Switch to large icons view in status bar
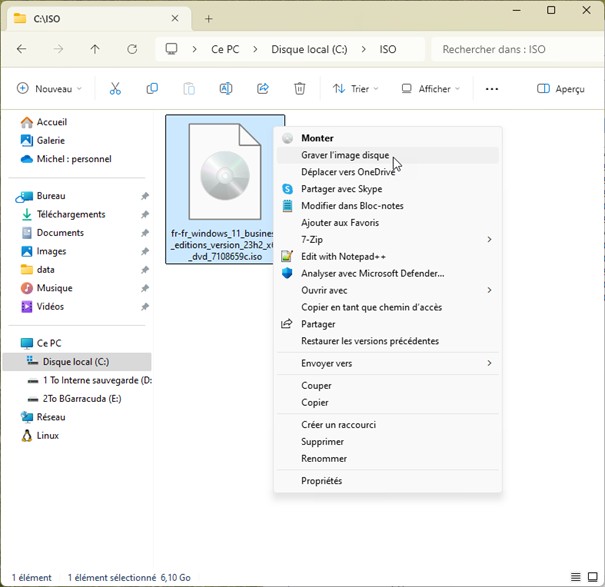The height and width of the screenshot is (587, 605). (x=591, y=577)
